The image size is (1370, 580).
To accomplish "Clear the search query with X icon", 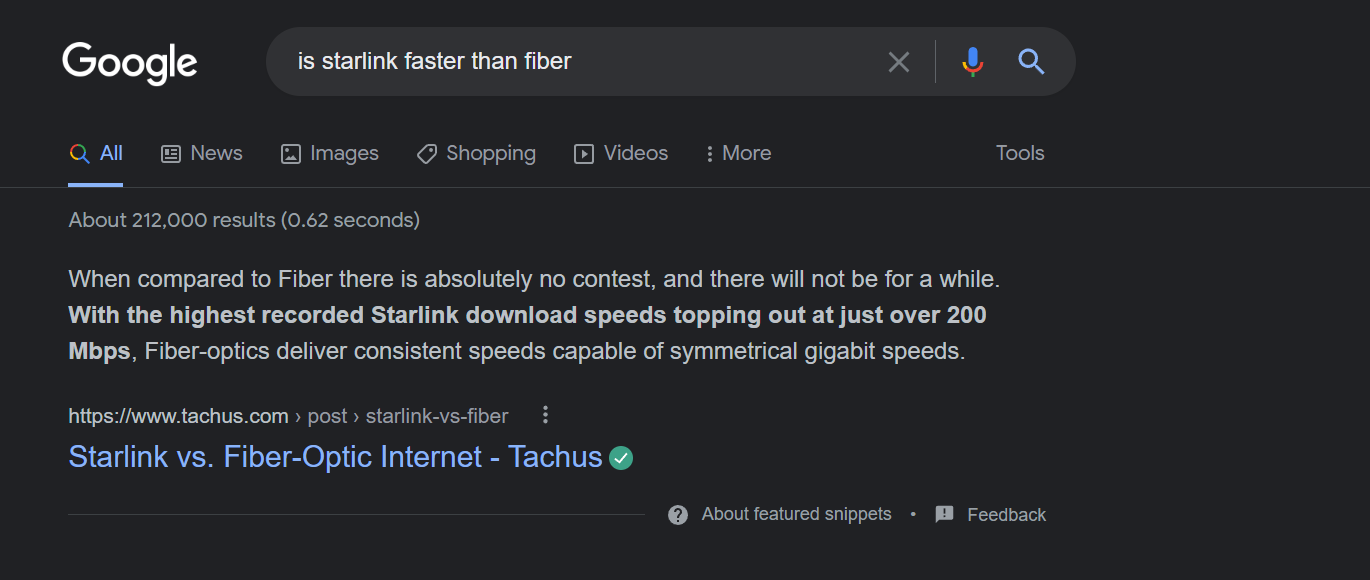I will 899,62.
